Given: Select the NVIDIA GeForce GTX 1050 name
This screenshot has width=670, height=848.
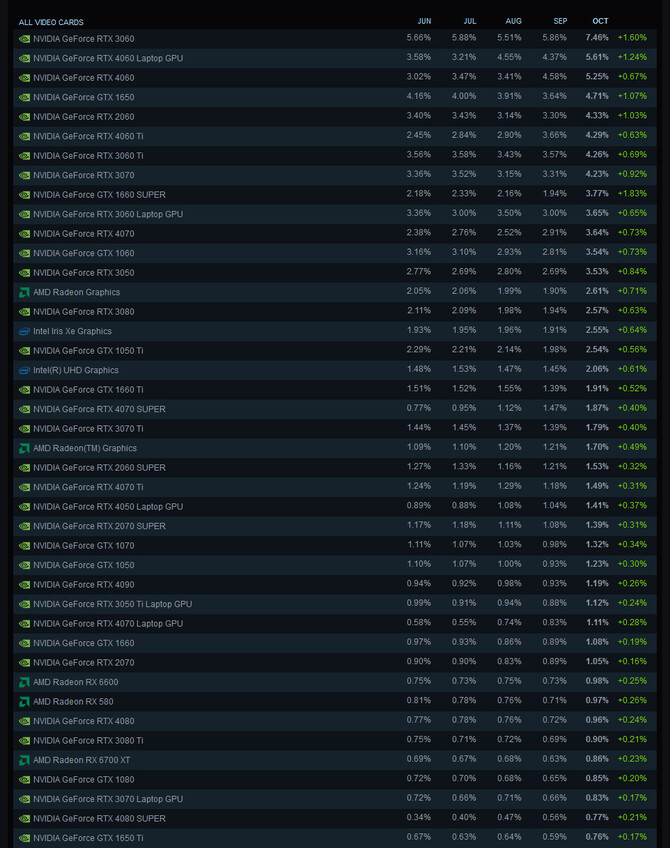Looking at the screenshot, I should 84,565.
